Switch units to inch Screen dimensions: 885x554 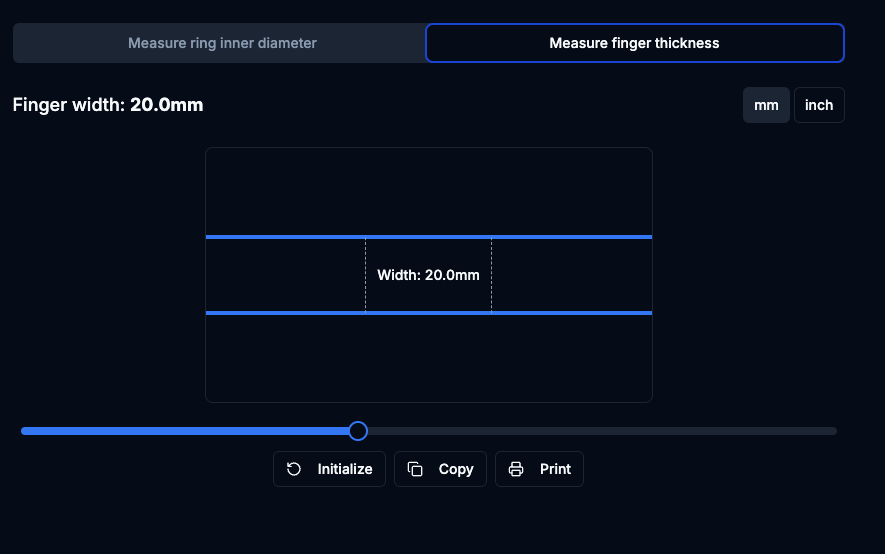[819, 105]
